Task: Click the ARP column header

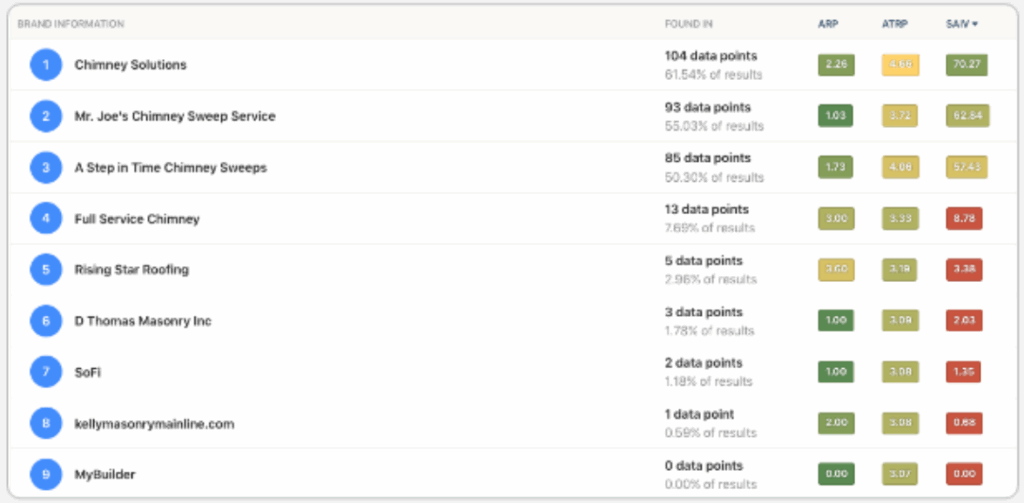Action: tap(828, 23)
